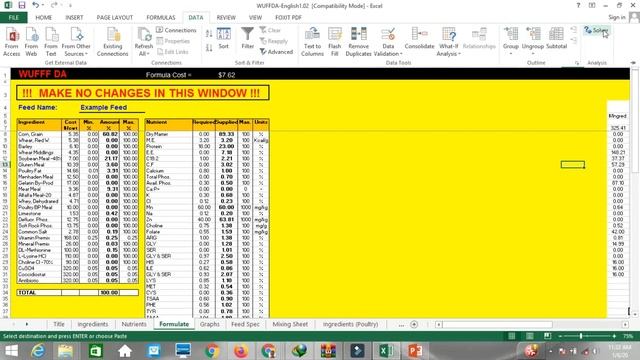The height and width of the screenshot is (360, 640).
Task: Save the workbook
Action: click(22, 5)
